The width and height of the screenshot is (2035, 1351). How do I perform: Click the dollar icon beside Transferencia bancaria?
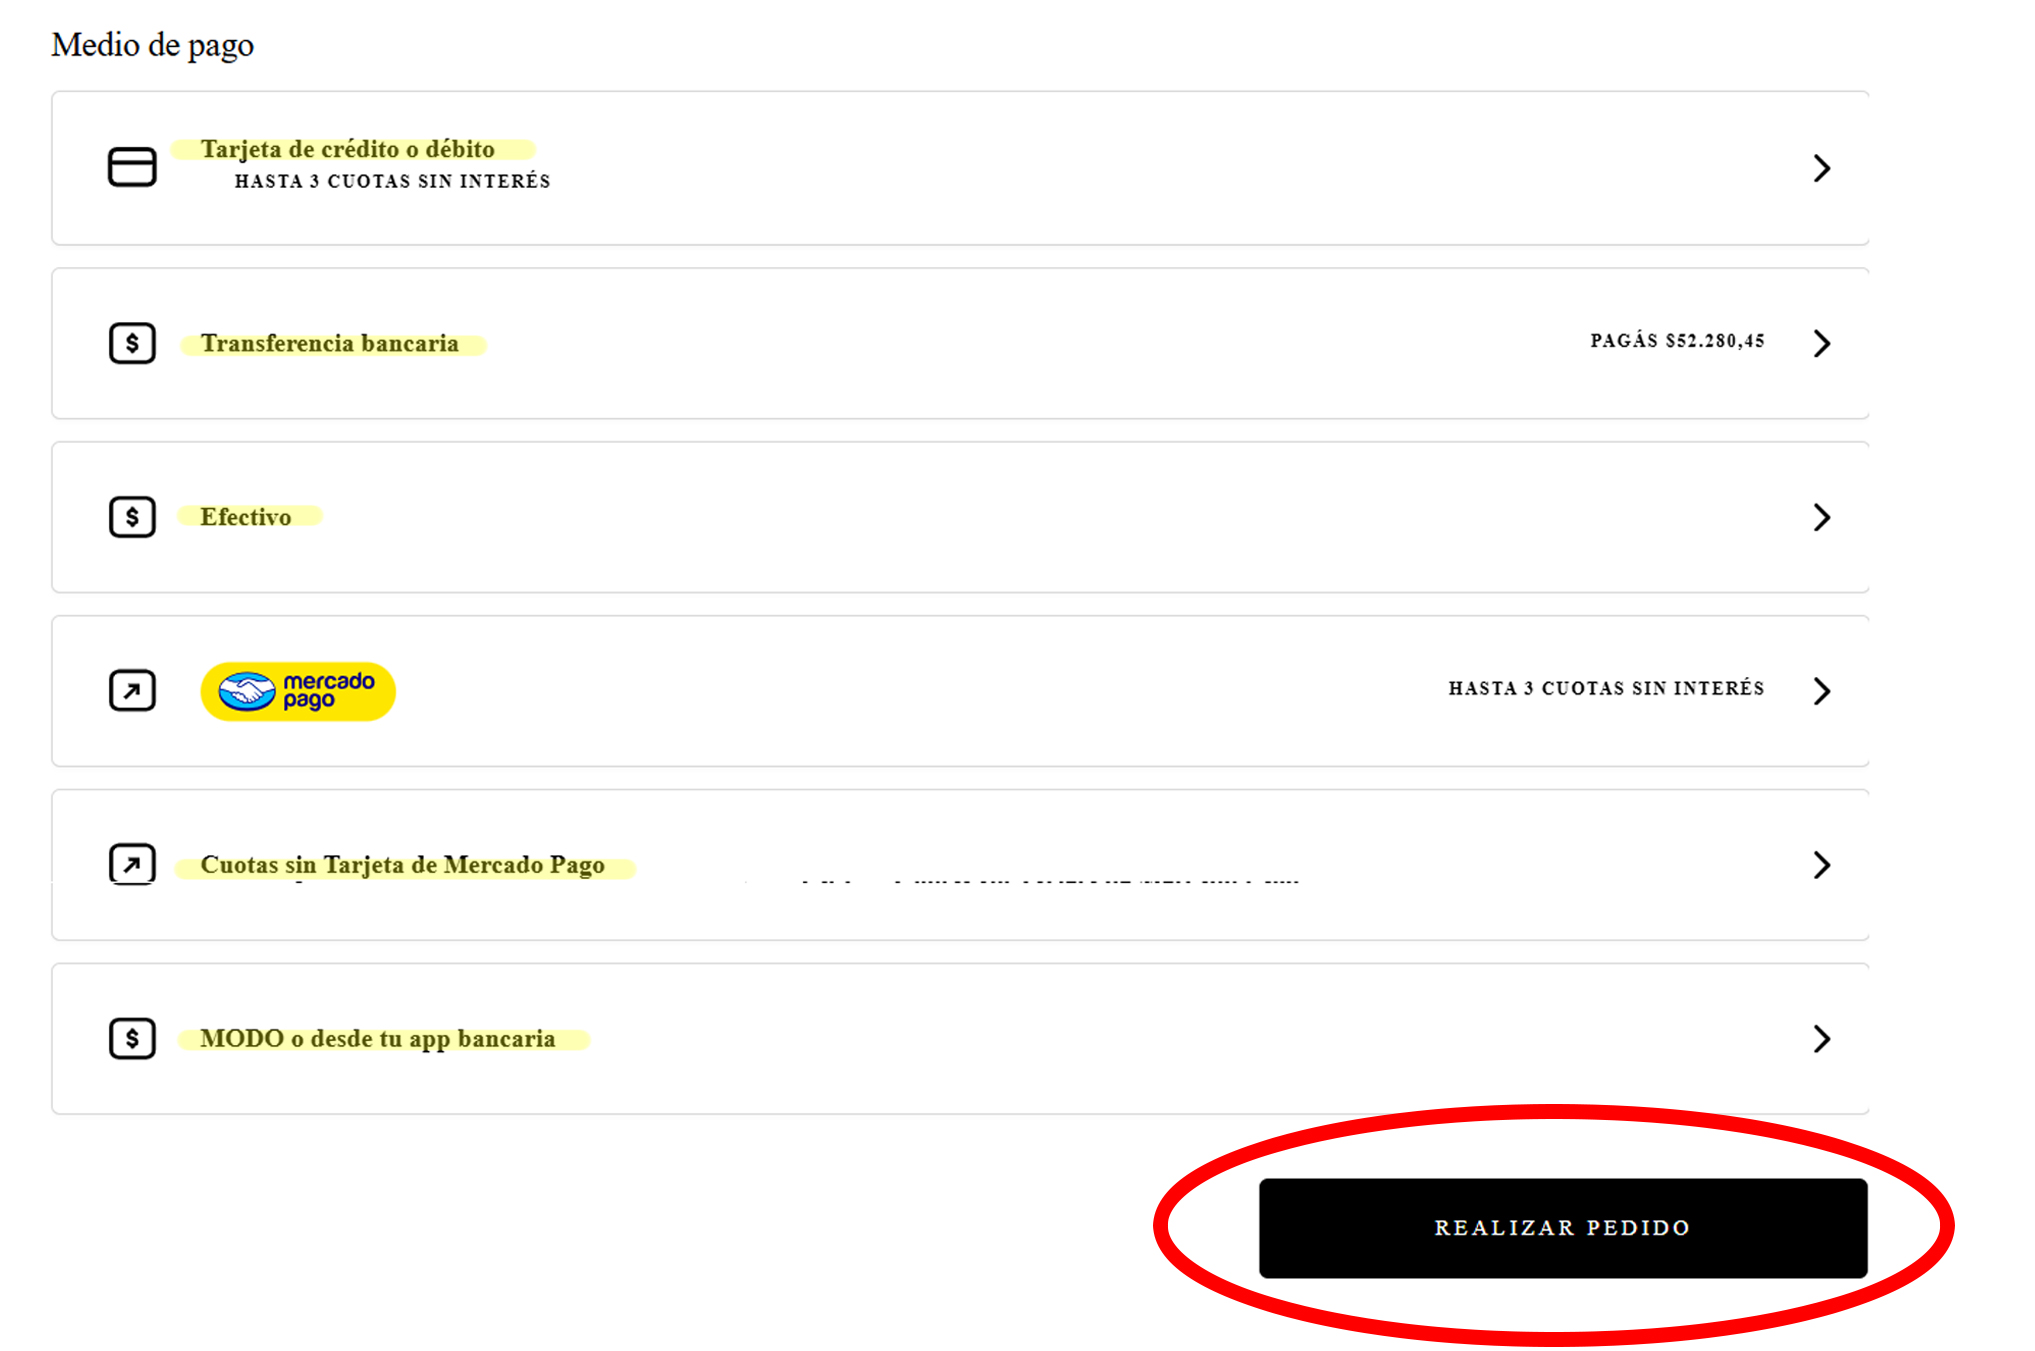point(132,343)
